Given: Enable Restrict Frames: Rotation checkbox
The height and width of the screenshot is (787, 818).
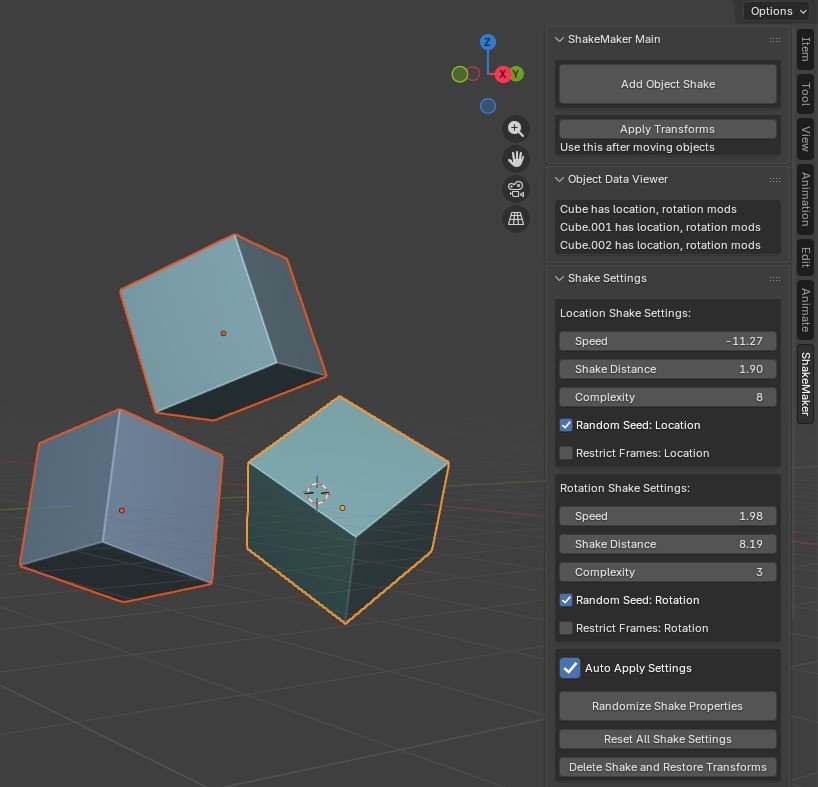Looking at the screenshot, I should click(566, 628).
